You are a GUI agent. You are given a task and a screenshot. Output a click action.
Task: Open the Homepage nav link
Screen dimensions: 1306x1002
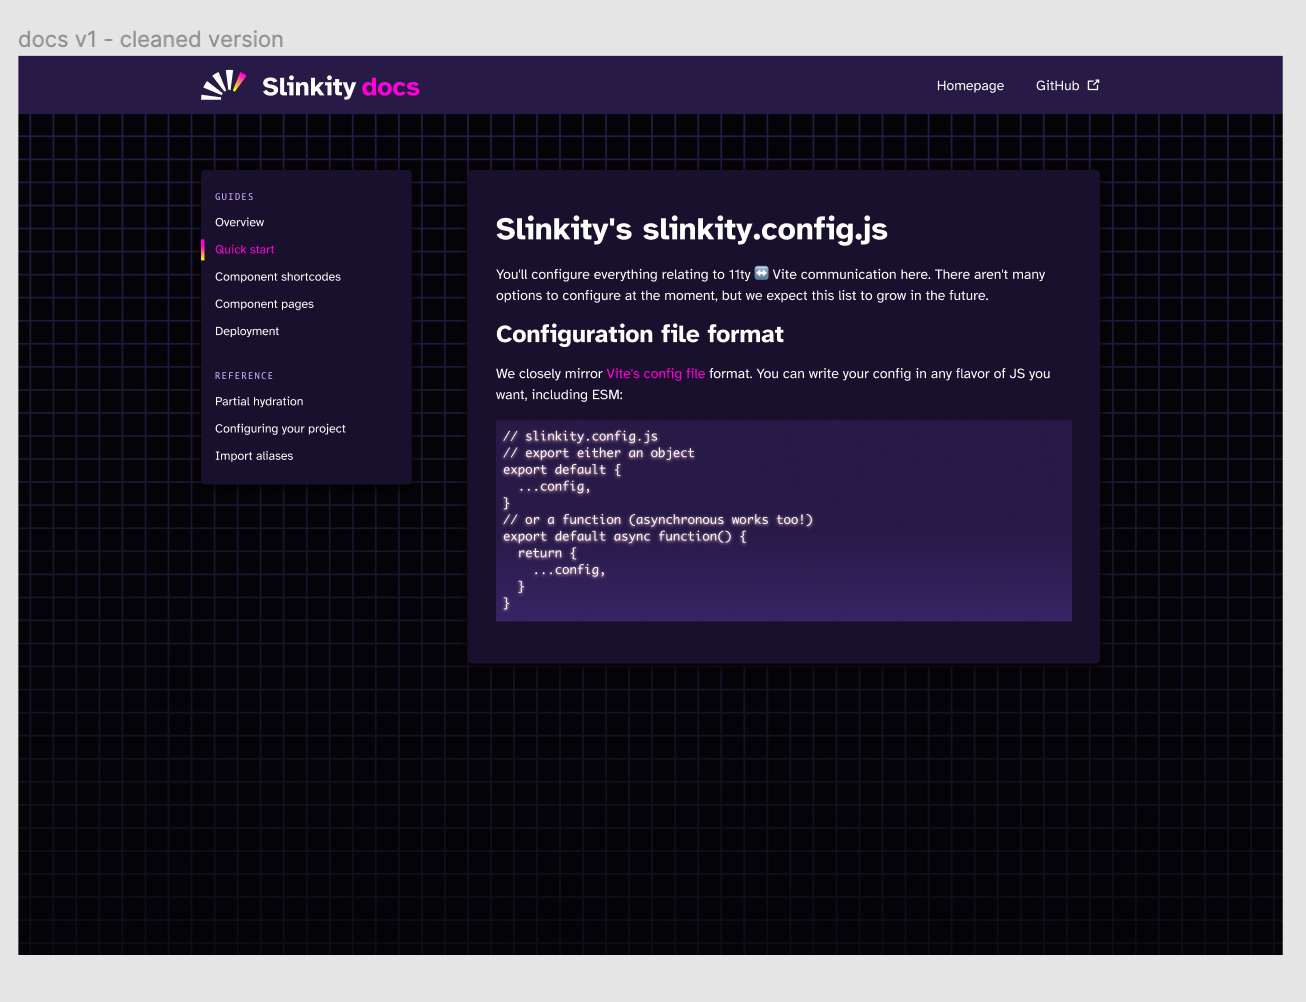pyautogui.click(x=970, y=86)
